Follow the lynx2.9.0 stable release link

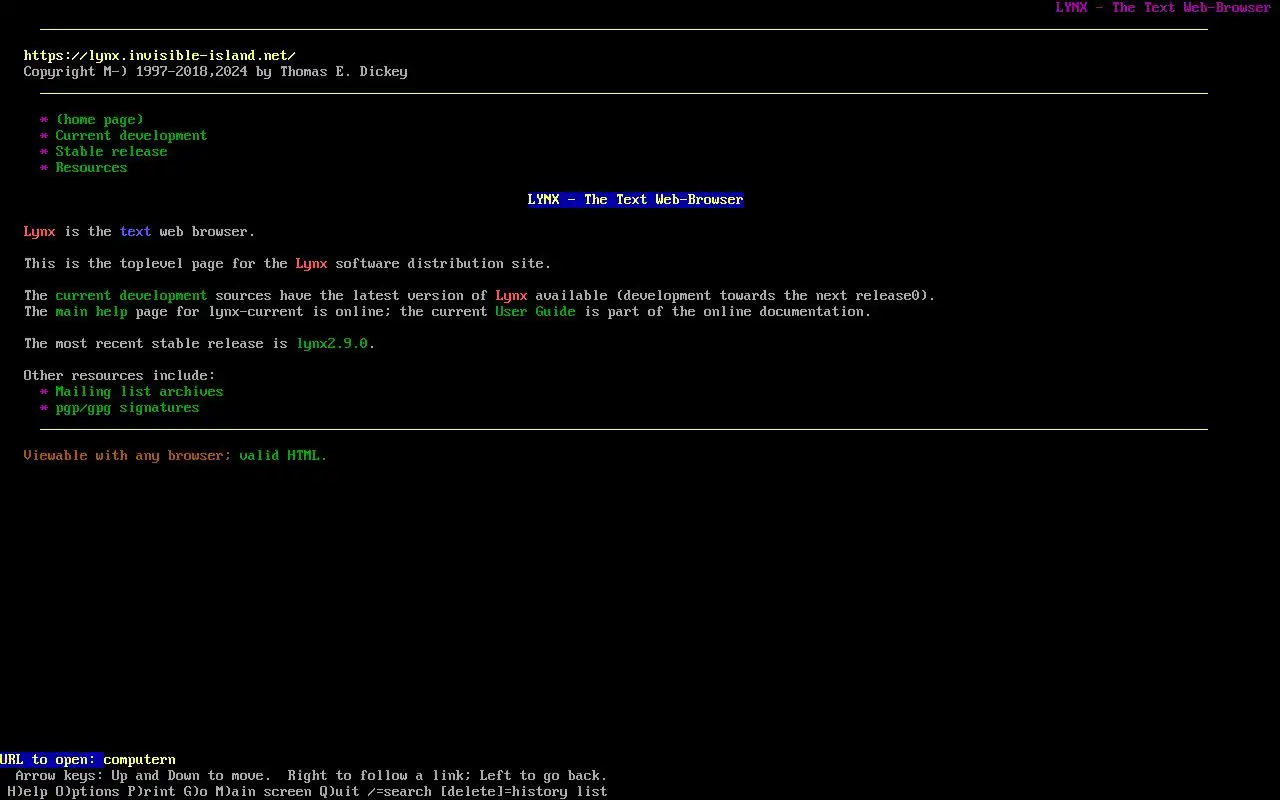point(332,344)
